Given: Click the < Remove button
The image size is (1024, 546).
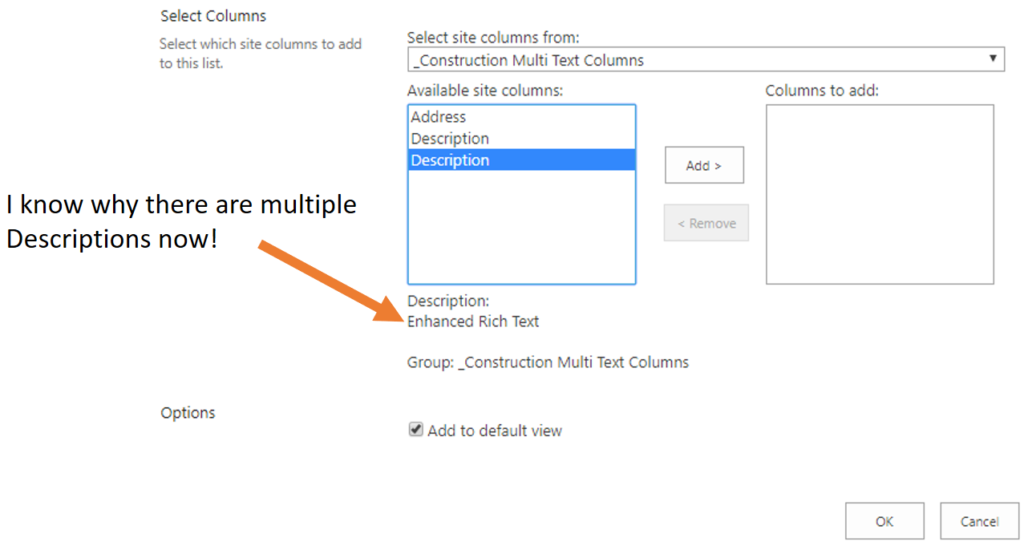Looking at the screenshot, I should (706, 223).
